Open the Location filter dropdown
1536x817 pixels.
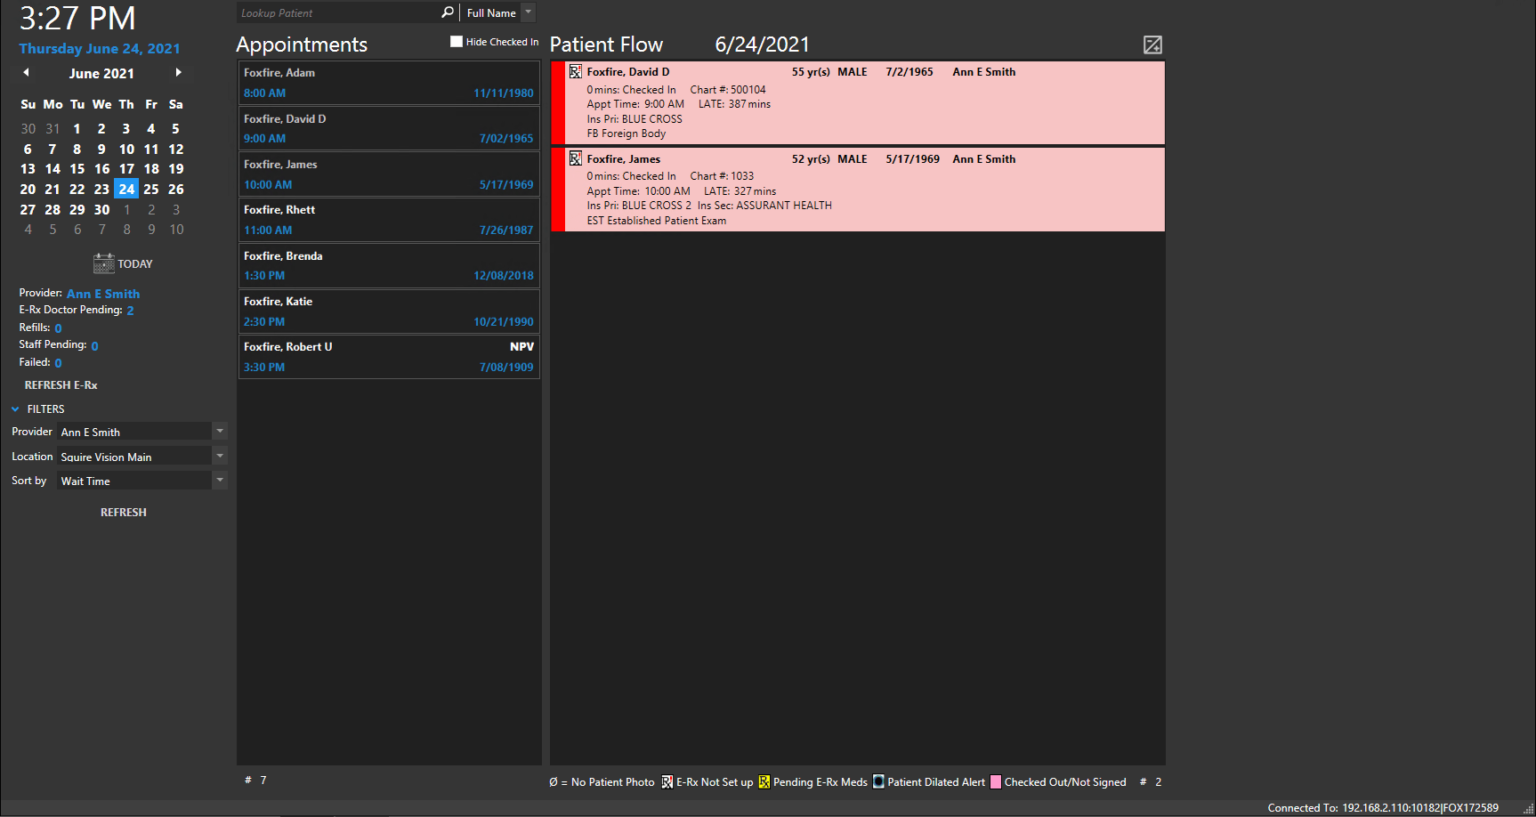click(220, 456)
